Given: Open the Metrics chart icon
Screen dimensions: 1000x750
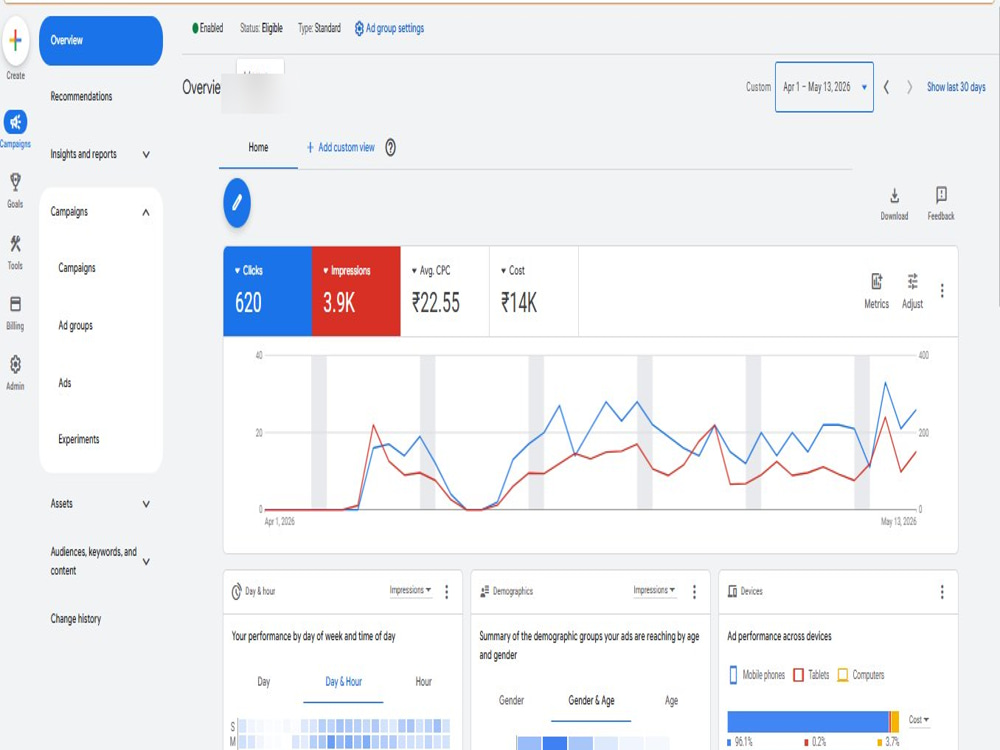Looking at the screenshot, I should click(x=876, y=281).
